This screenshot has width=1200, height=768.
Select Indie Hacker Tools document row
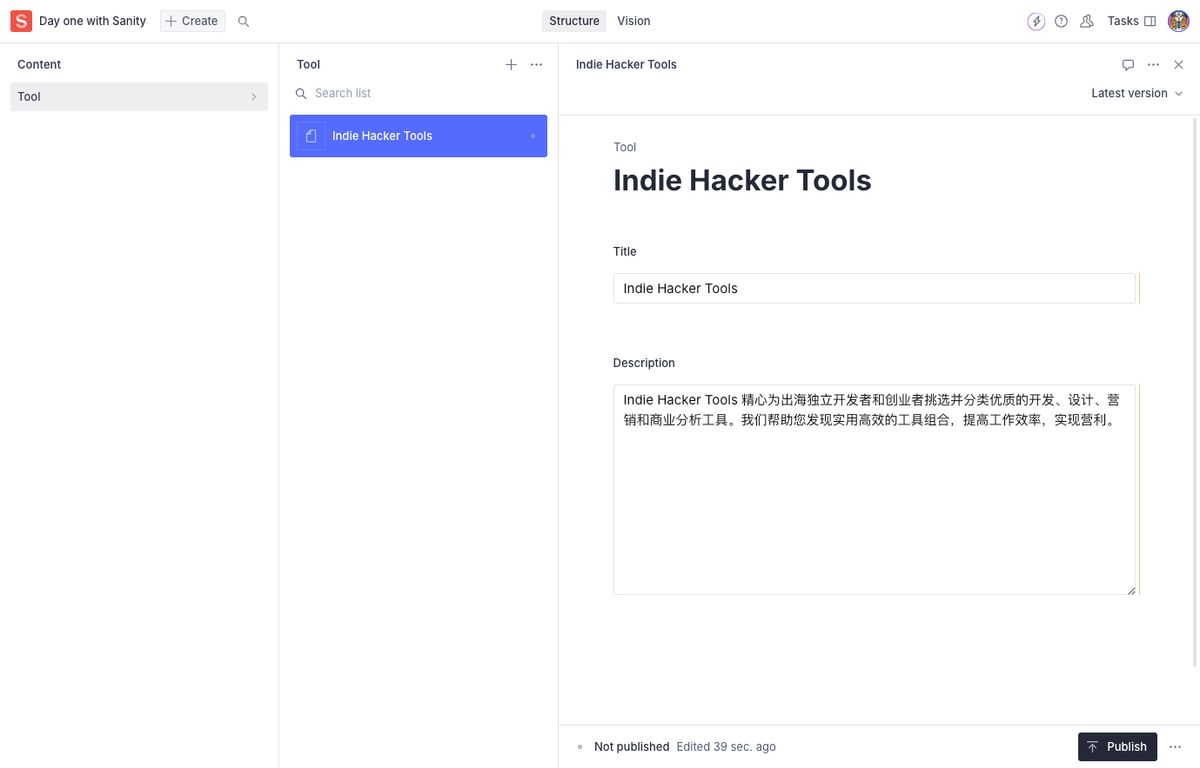click(x=418, y=136)
